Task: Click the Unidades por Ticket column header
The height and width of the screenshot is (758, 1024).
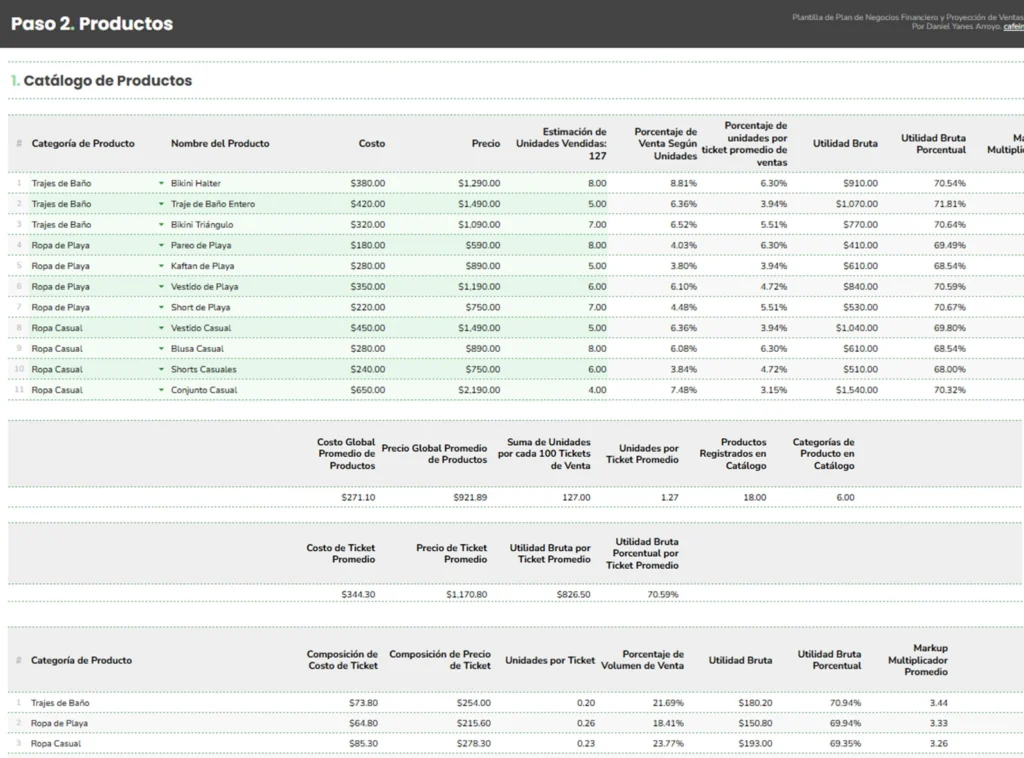Action: (x=551, y=660)
